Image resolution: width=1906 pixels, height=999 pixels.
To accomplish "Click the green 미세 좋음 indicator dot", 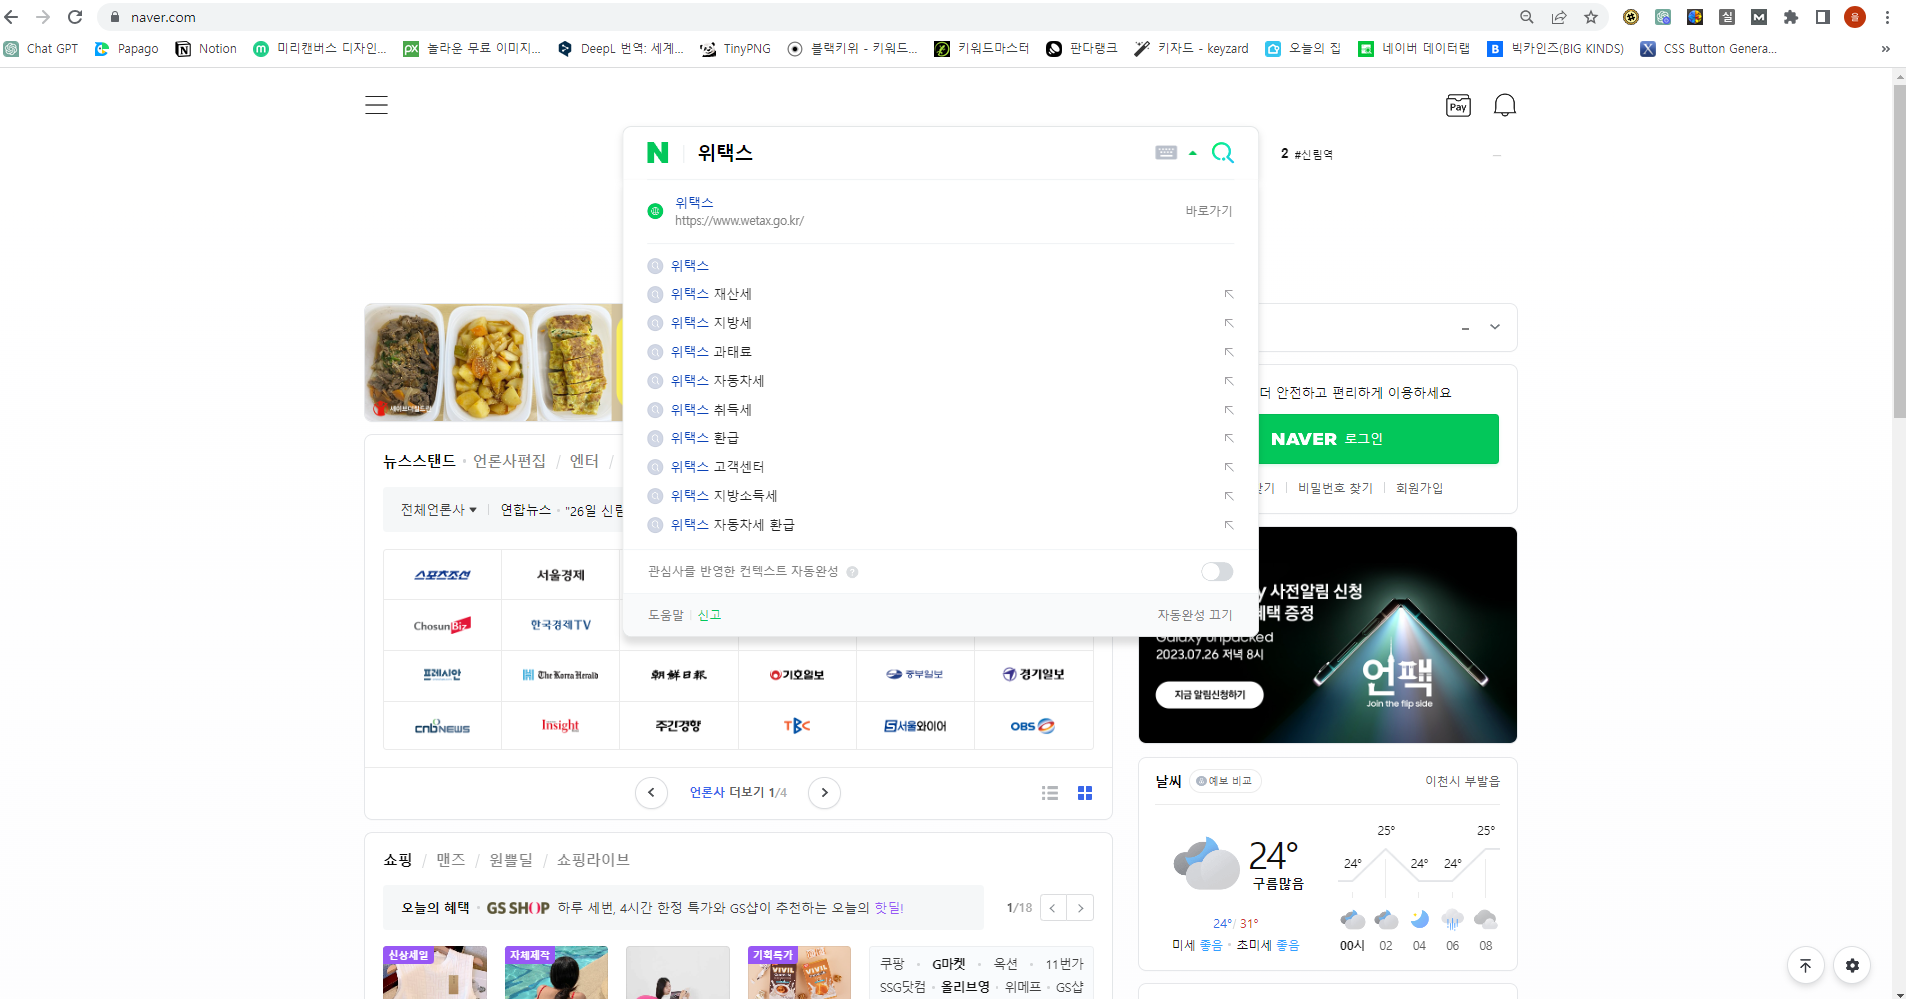I will click(1200, 944).
